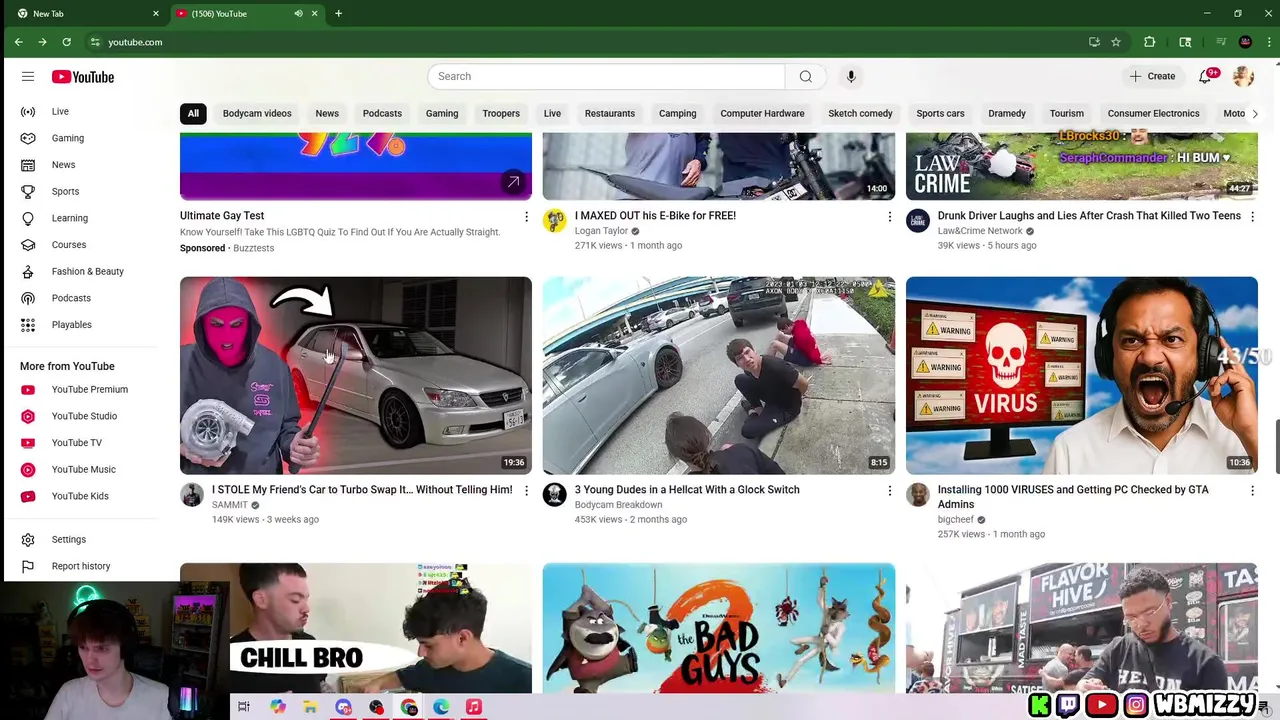This screenshot has width=1280, height=720.
Task: Activate voice search microphone
Action: pos(851,76)
